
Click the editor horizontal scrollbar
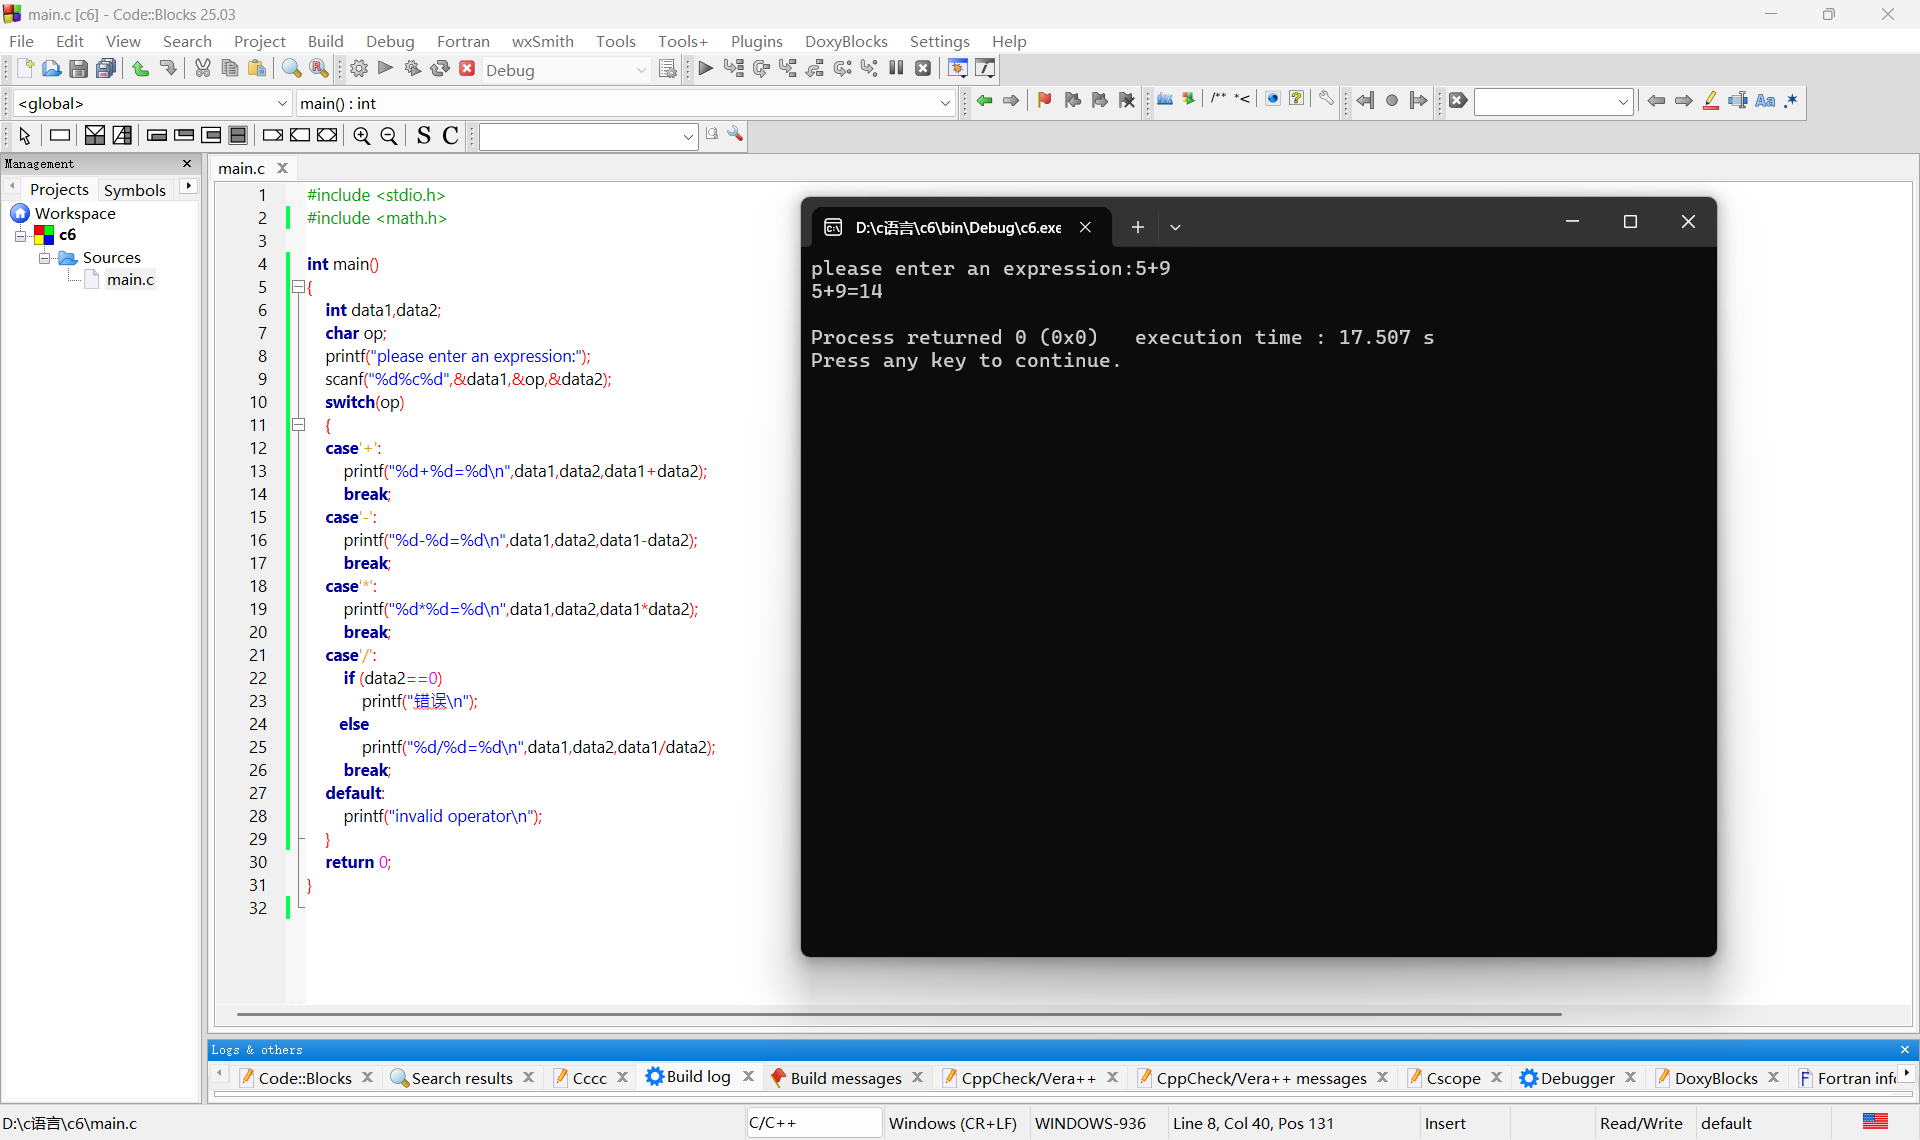pos(898,1014)
